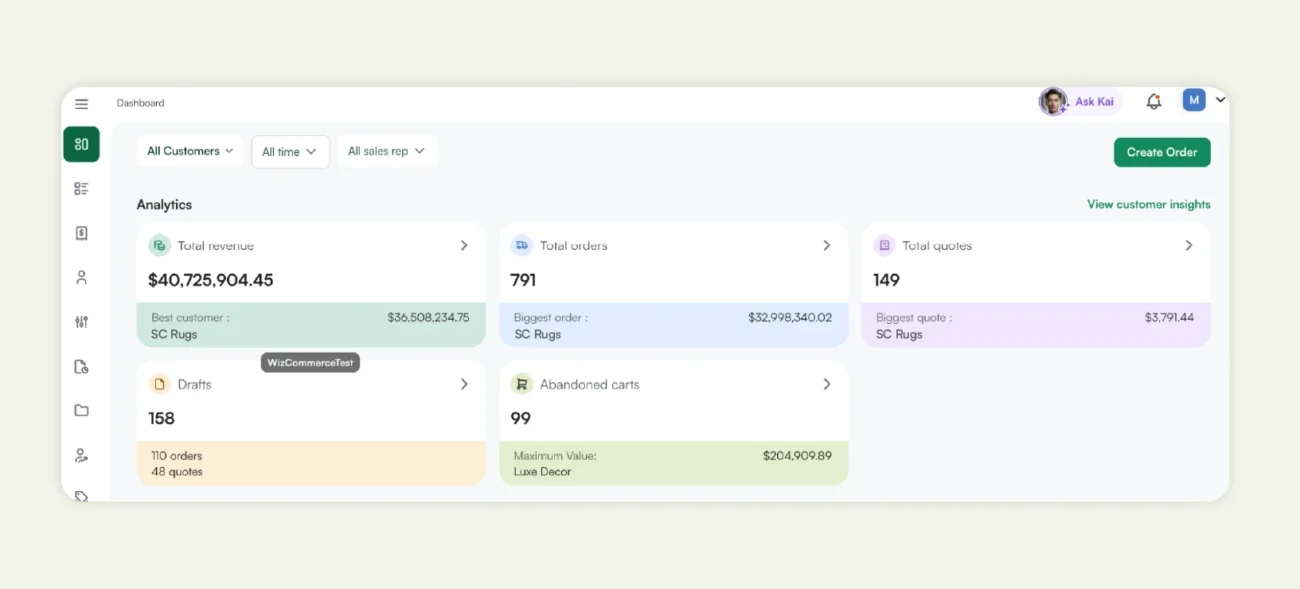1300x589 pixels.
Task: Toggle the hamburger menu at top left
Action: point(81,103)
